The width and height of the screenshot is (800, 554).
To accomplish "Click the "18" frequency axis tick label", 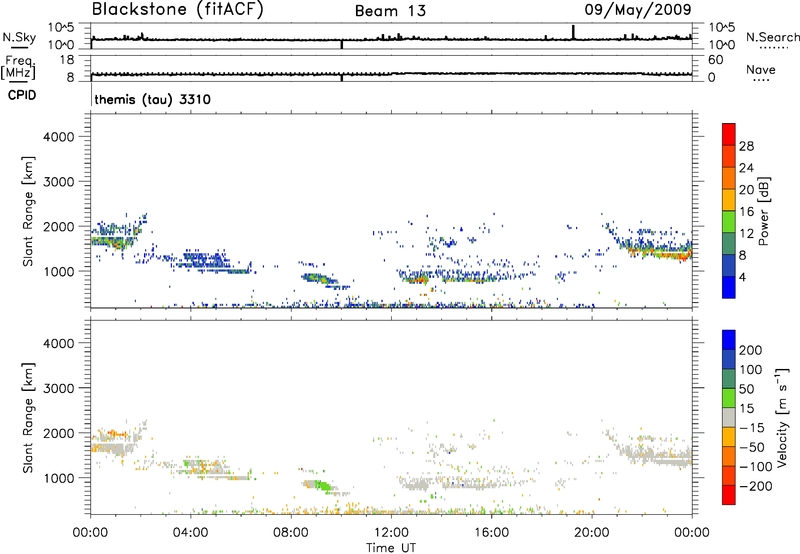I will point(67,60).
